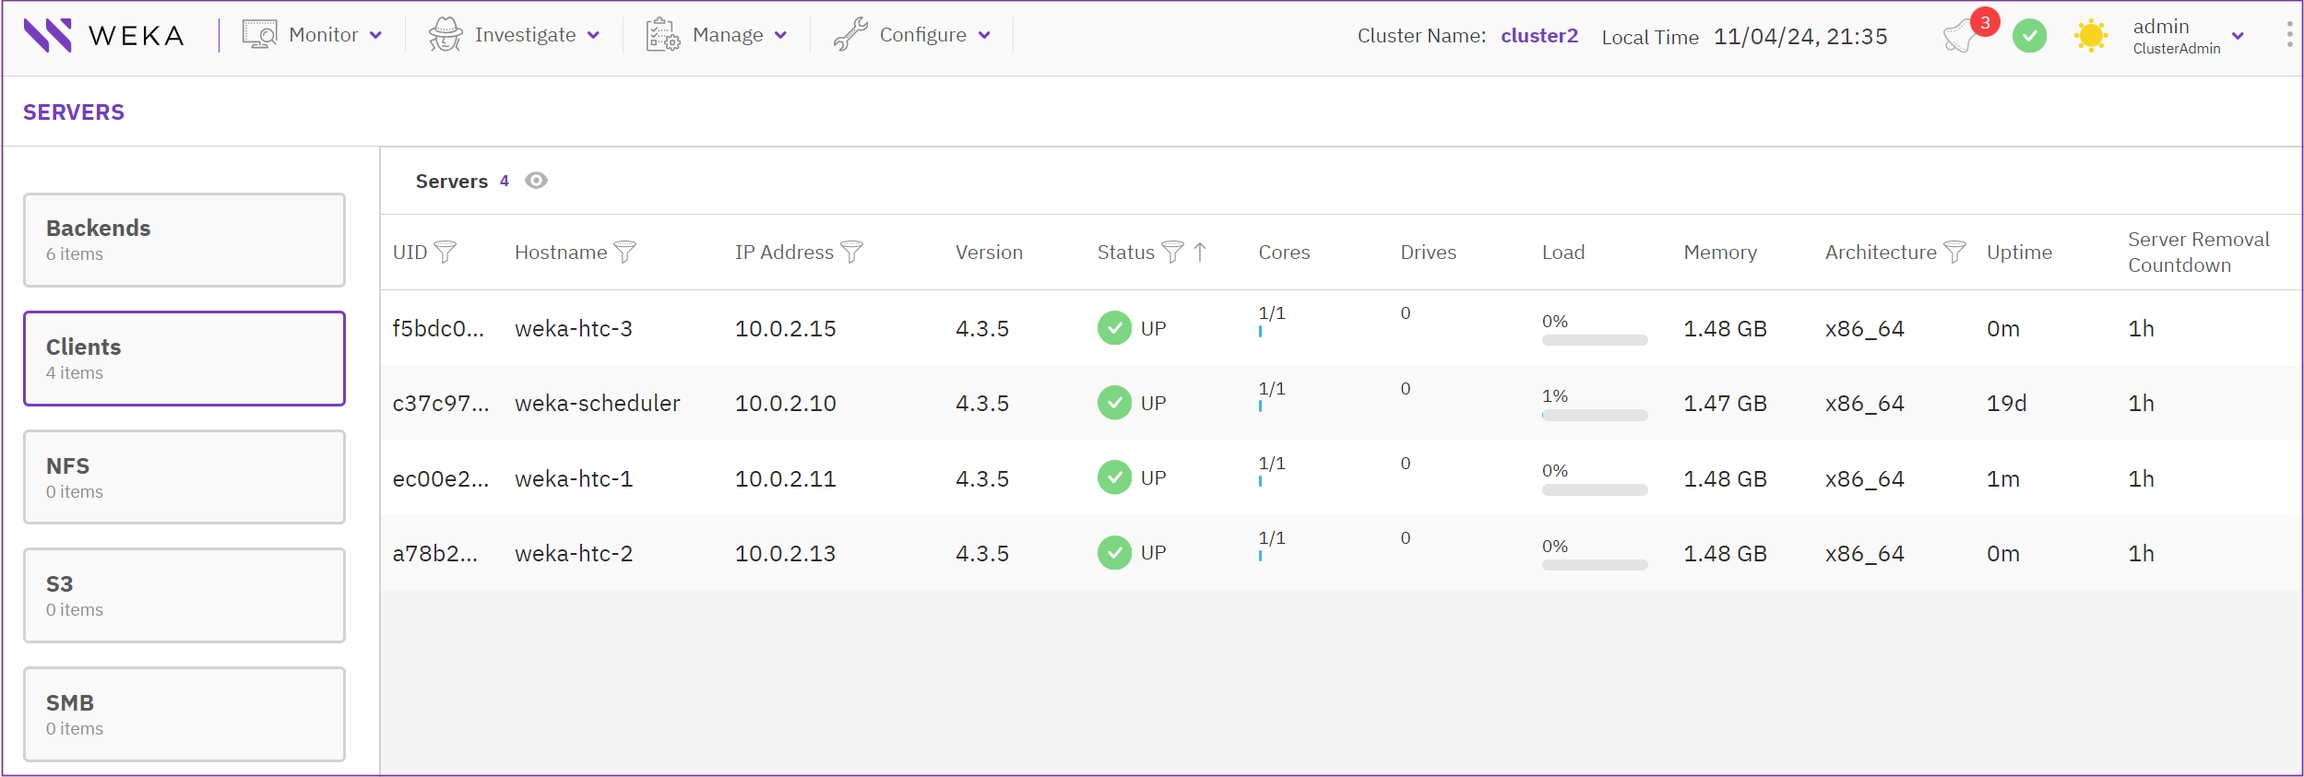Toggle the Servers column visibility eye
Image resolution: width=2304 pixels, height=777 pixels.
pyautogui.click(x=536, y=181)
